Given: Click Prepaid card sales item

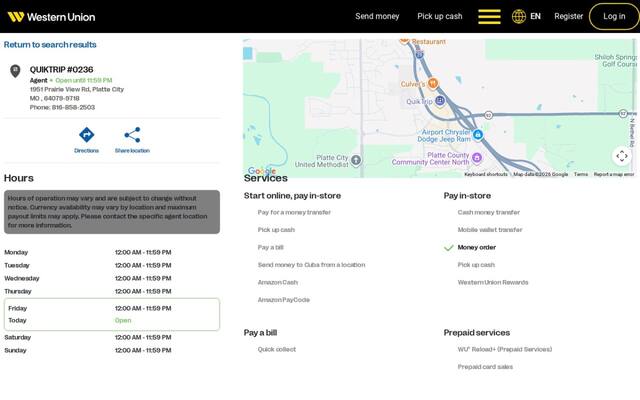Looking at the screenshot, I should [x=485, y=367].
